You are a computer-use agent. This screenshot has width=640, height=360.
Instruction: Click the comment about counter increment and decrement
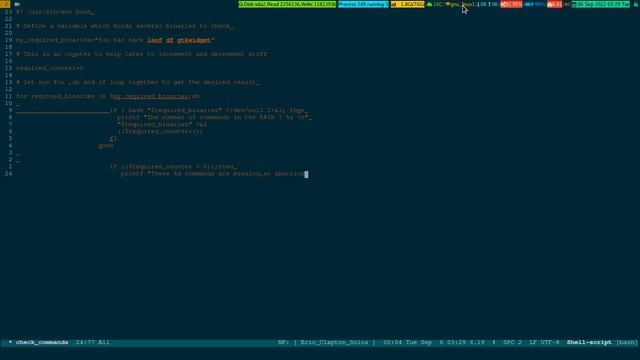(x=141, y=54)
